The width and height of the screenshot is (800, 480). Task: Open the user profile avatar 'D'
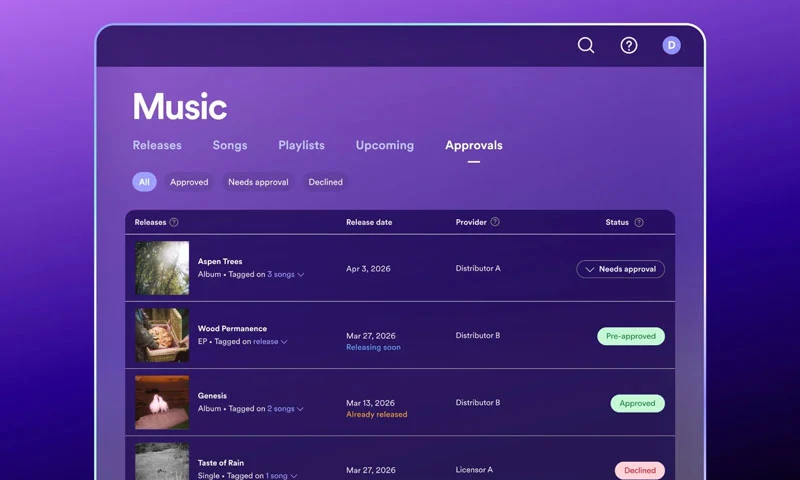tap(671, 45)
